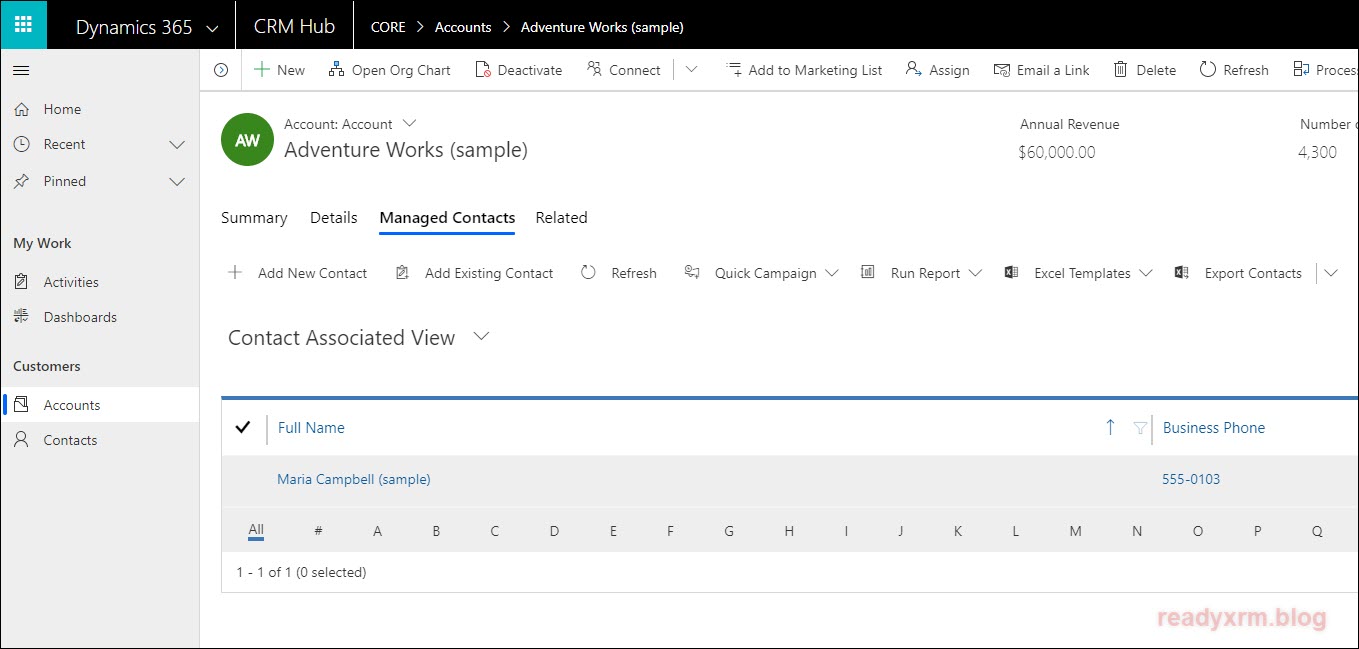Image resolution: width=1359 pixels, height=649 pixels.
Task: Click the Full Name column filter icon
Action: tap(1139, 428)
